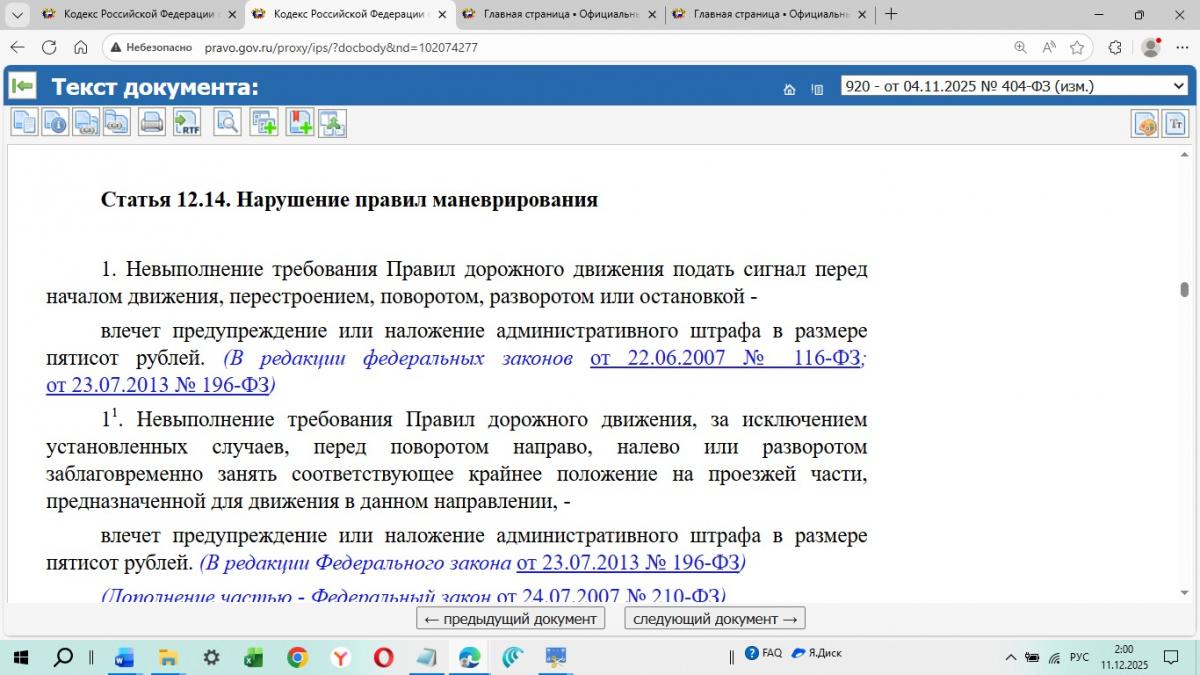Add a bookmark with red ribbon icon

click(300, 123)
